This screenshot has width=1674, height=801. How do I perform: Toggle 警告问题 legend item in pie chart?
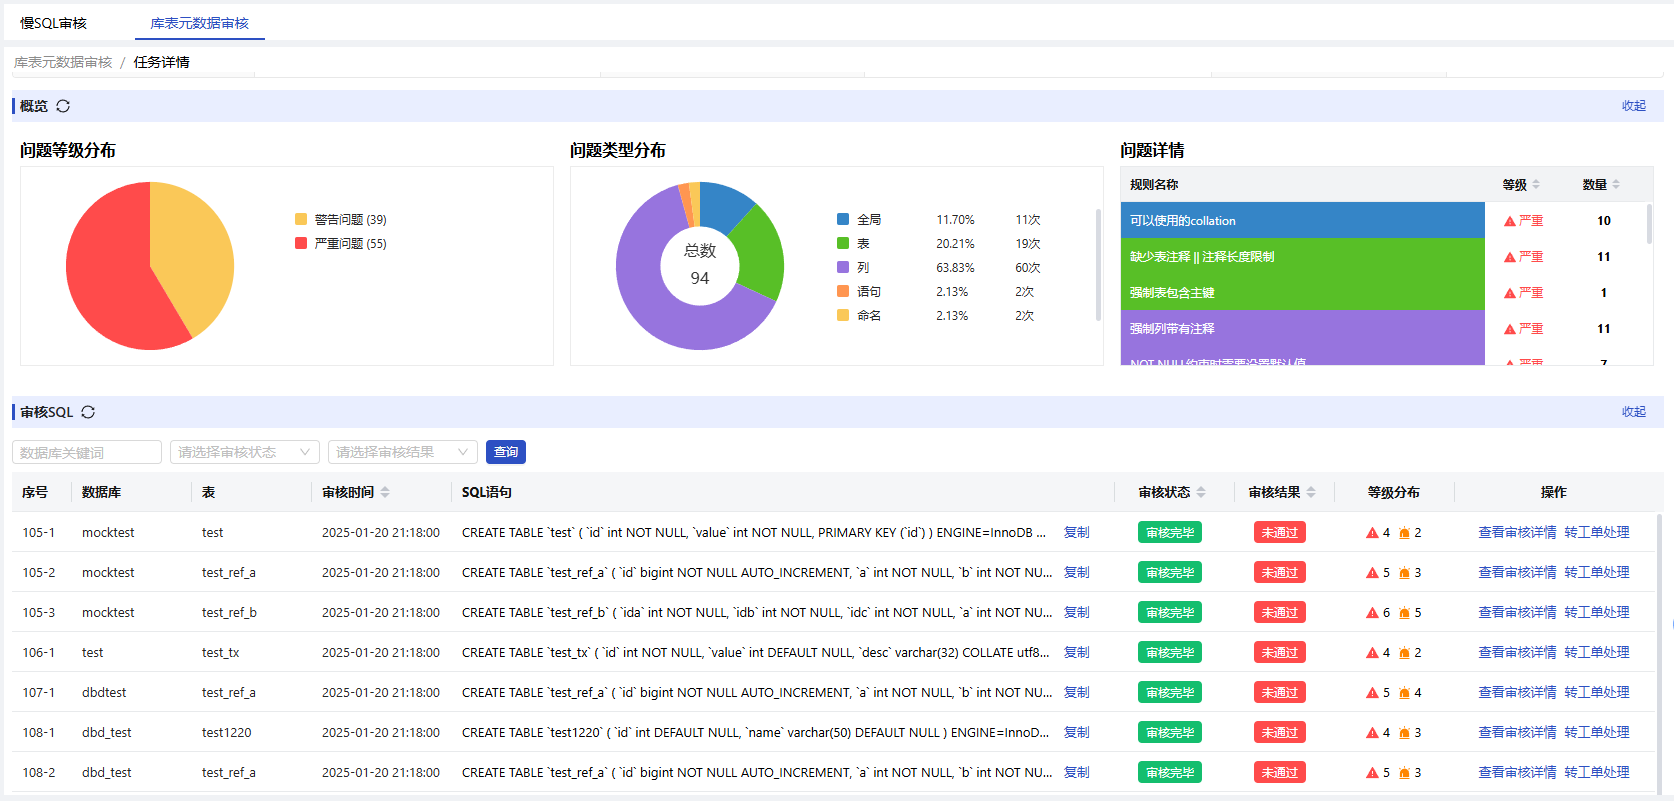click(340, 220)
